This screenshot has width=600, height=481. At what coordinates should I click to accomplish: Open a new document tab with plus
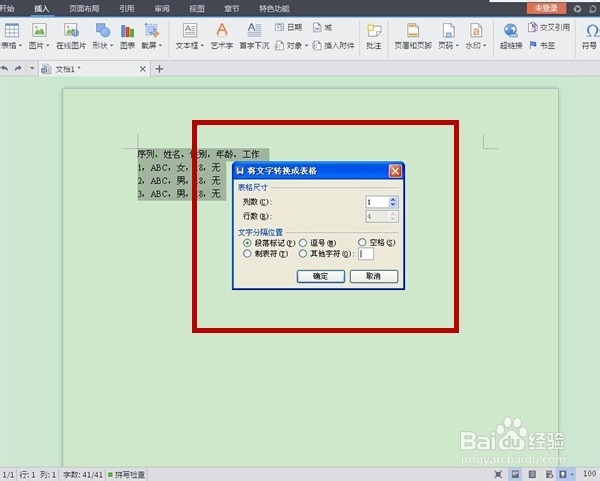pos(160,69)
